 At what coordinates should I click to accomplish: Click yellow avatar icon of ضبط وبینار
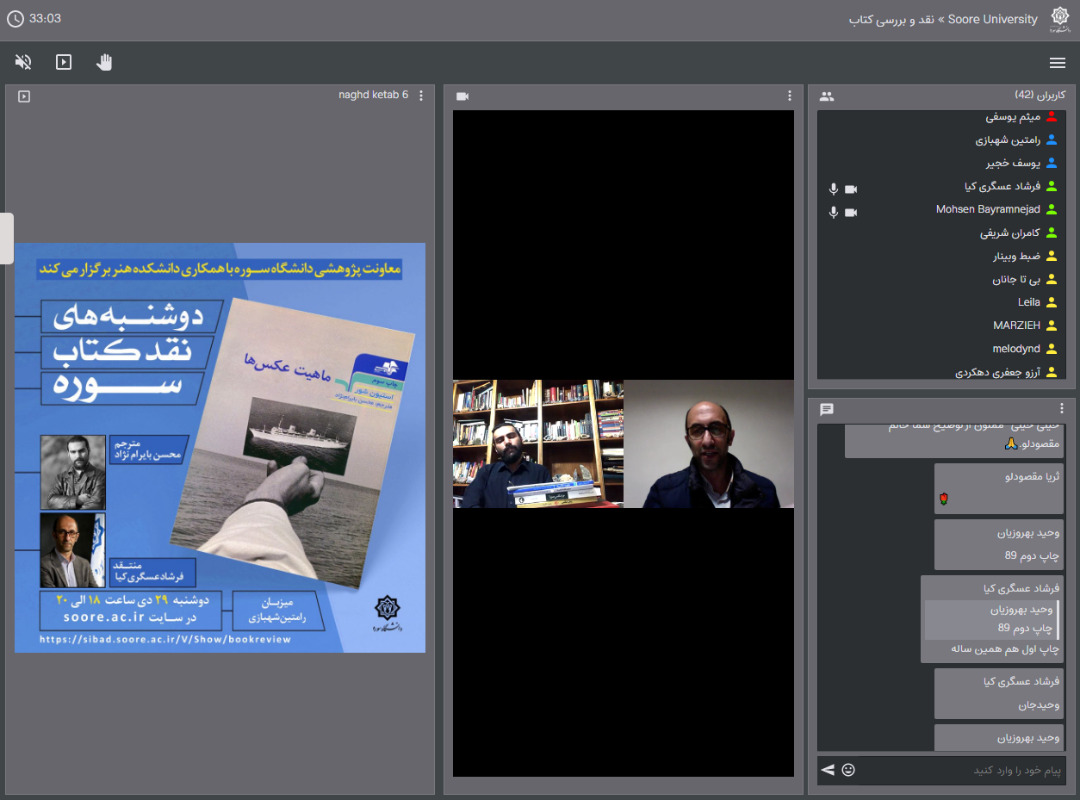[1052, 256]
